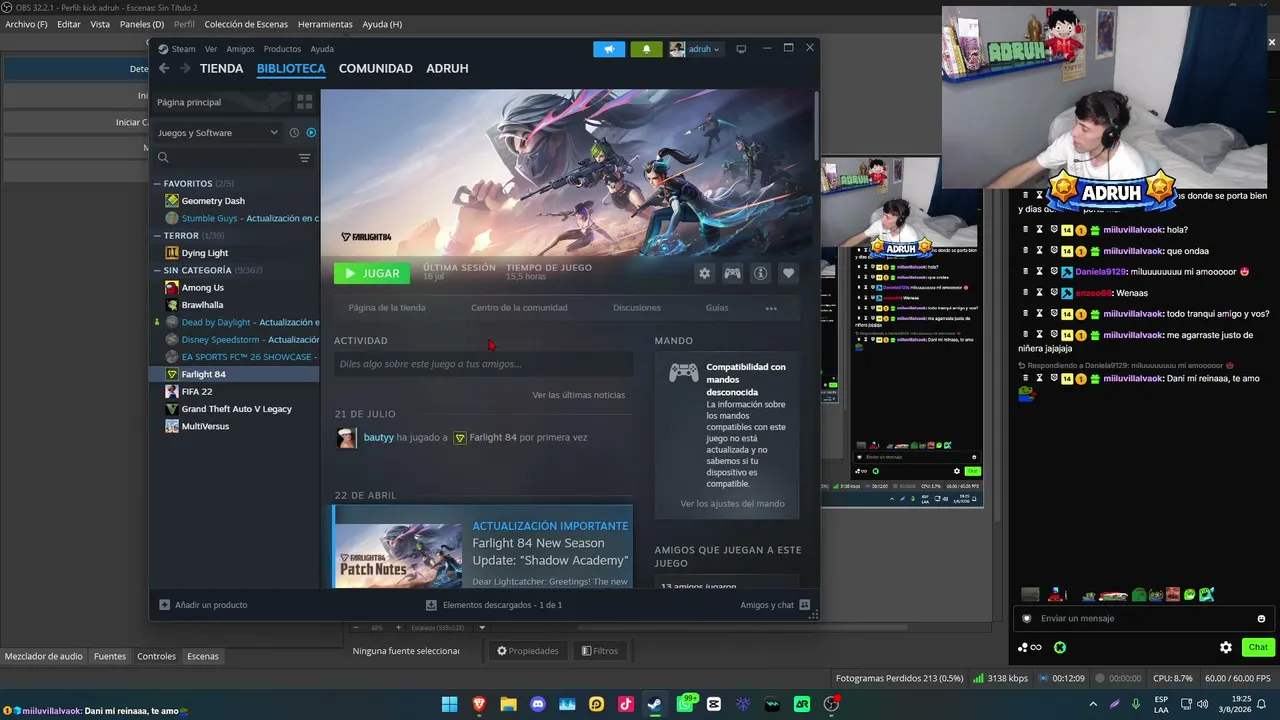Zoom out OBS preview with minus button
Screen dimensions: 1280x720
pos(355,628)
